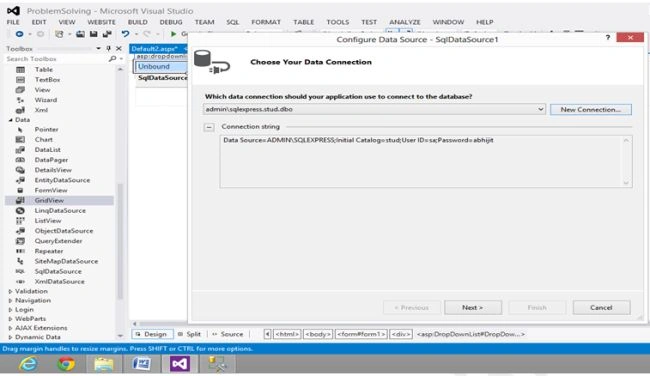The width and height of the screenshot is (650, 376).
Task: Click Cancel in the wizard
Action: click(x=601, y=308)
